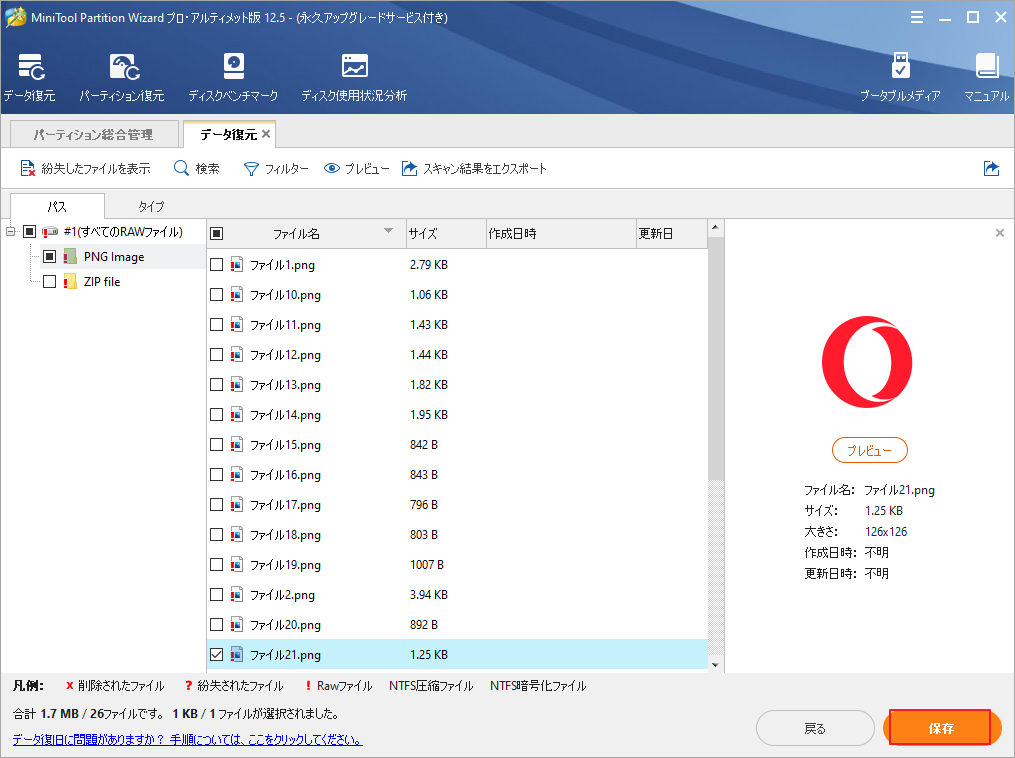Switch to パーティション総合管理 tab
This screenshot has width=1015, height=758.
click(93, 133)
